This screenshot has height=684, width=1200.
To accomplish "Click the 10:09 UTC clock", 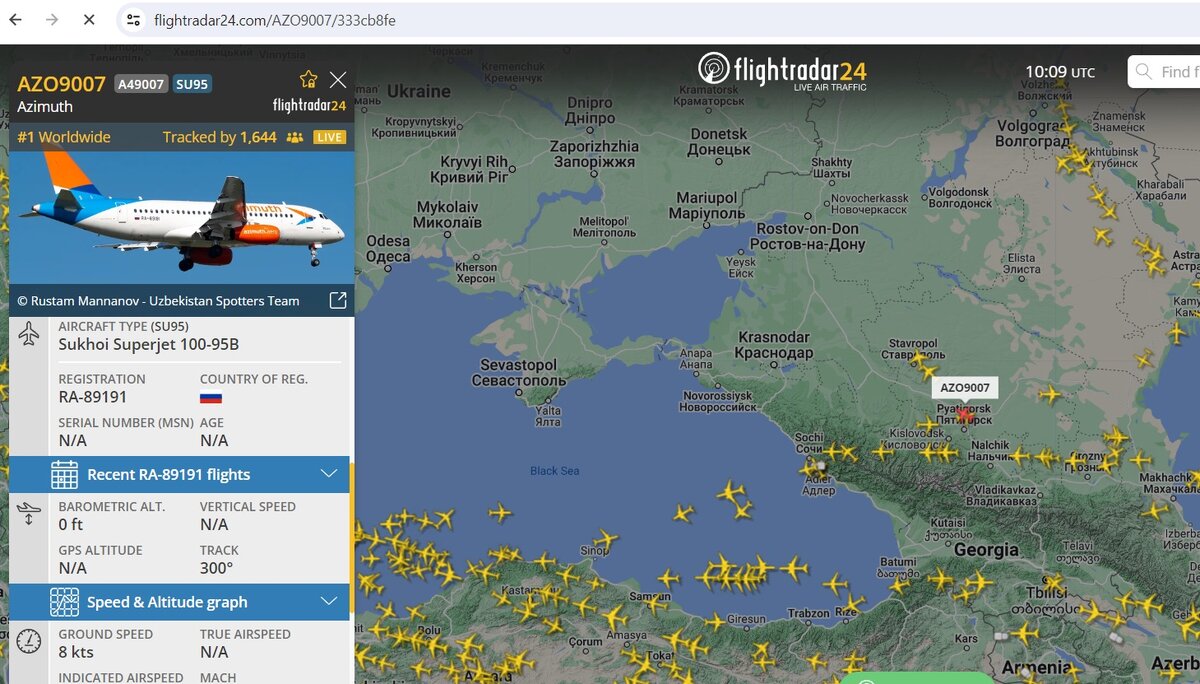I will (1060, 72).
